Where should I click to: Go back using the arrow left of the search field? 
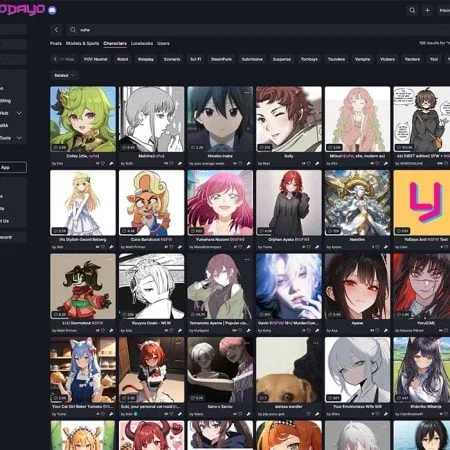pyautogui.click(x=56, y=30)
